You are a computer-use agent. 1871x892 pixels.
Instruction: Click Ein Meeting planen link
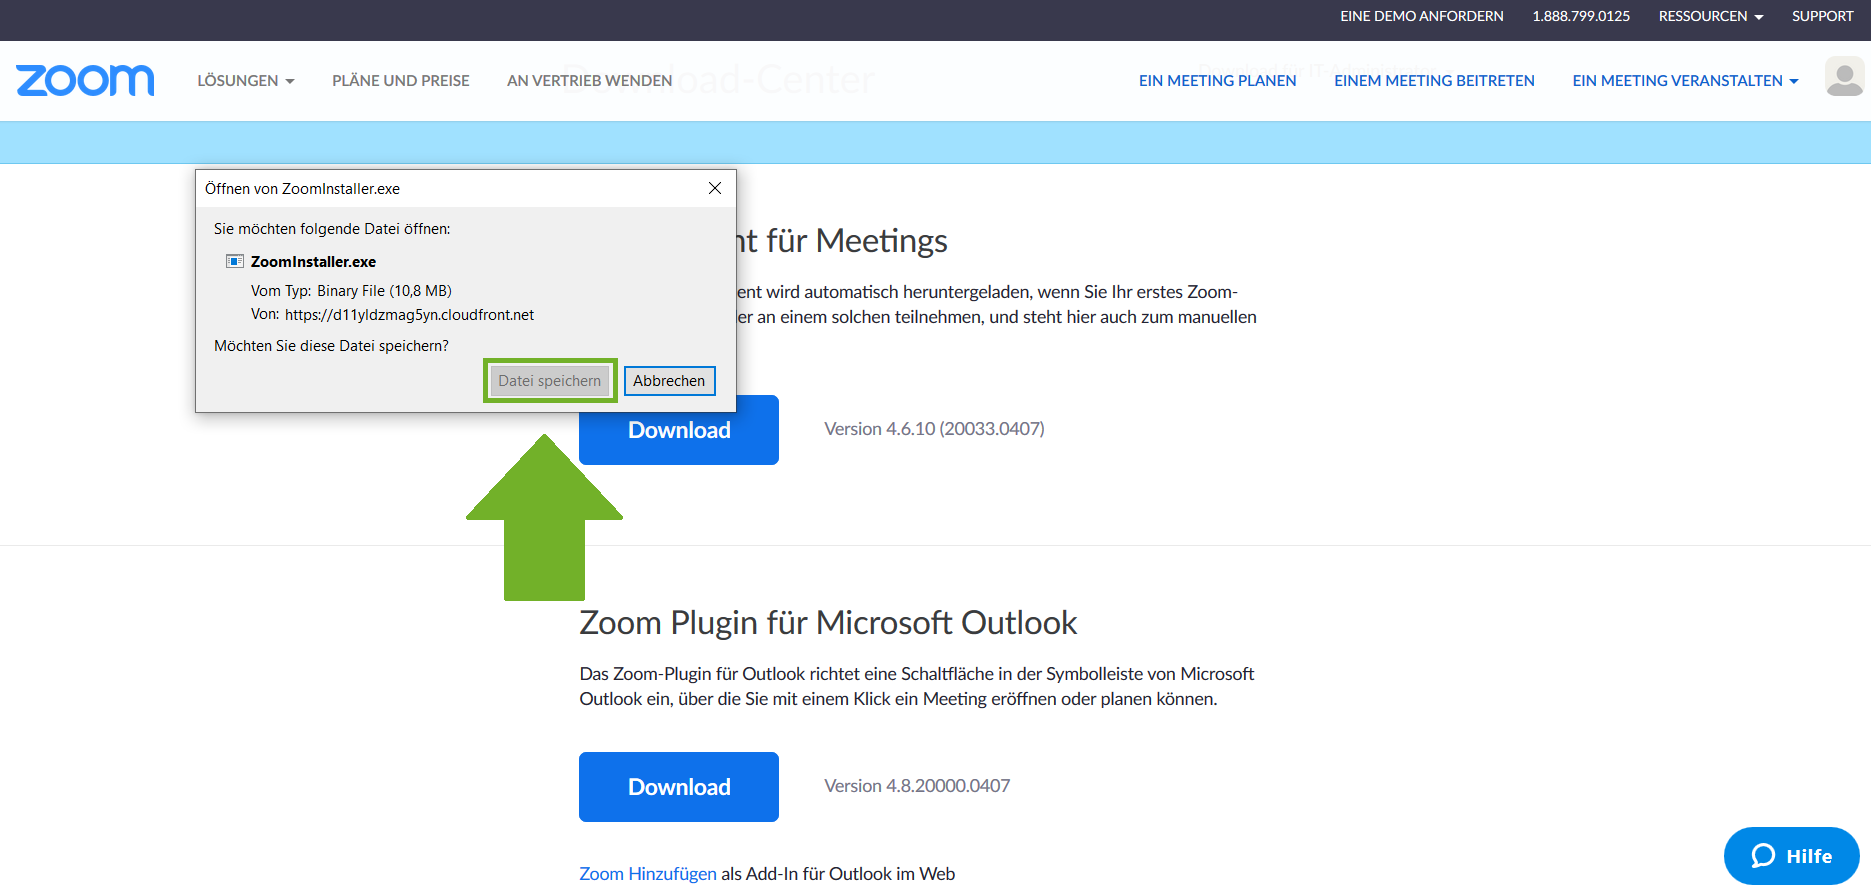coord(1217,81)
